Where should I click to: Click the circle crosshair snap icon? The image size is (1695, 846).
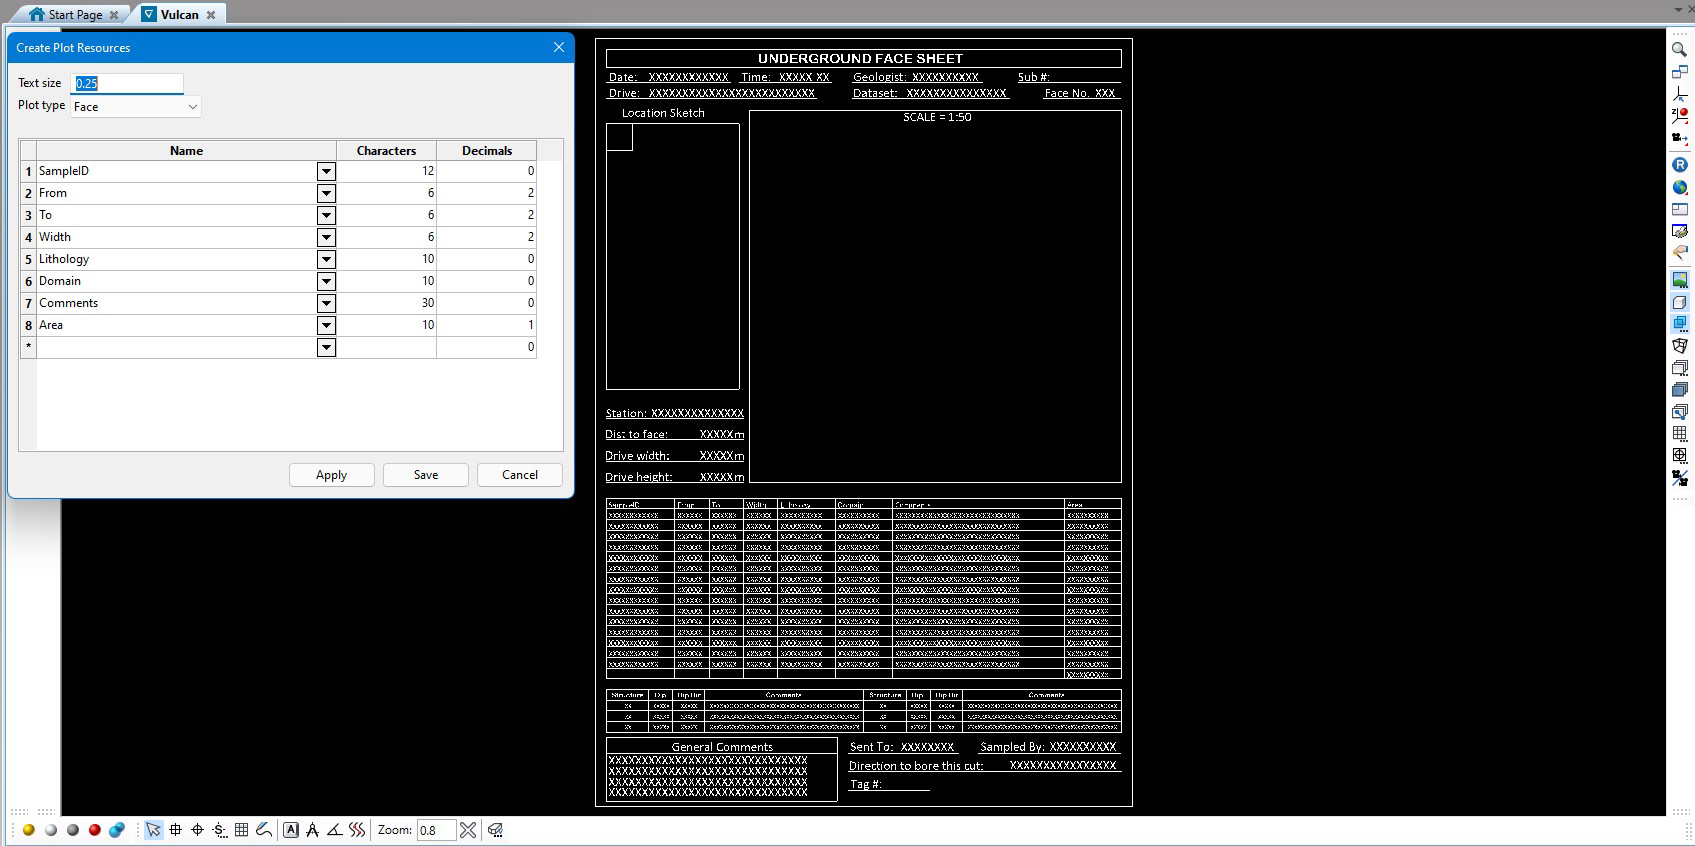(198, 830)
